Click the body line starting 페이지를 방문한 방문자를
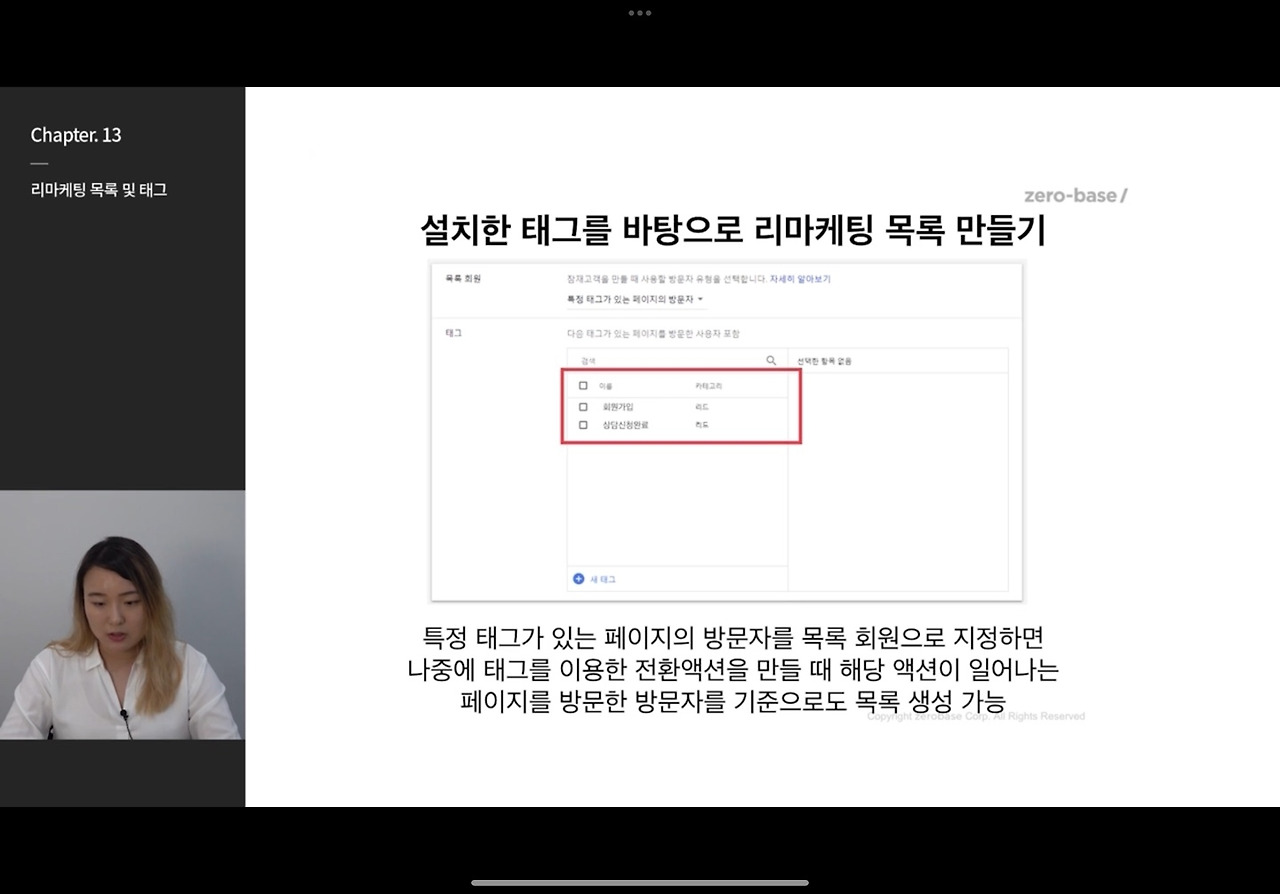The width and height of the screenshot is (1280, 894). 733,700
